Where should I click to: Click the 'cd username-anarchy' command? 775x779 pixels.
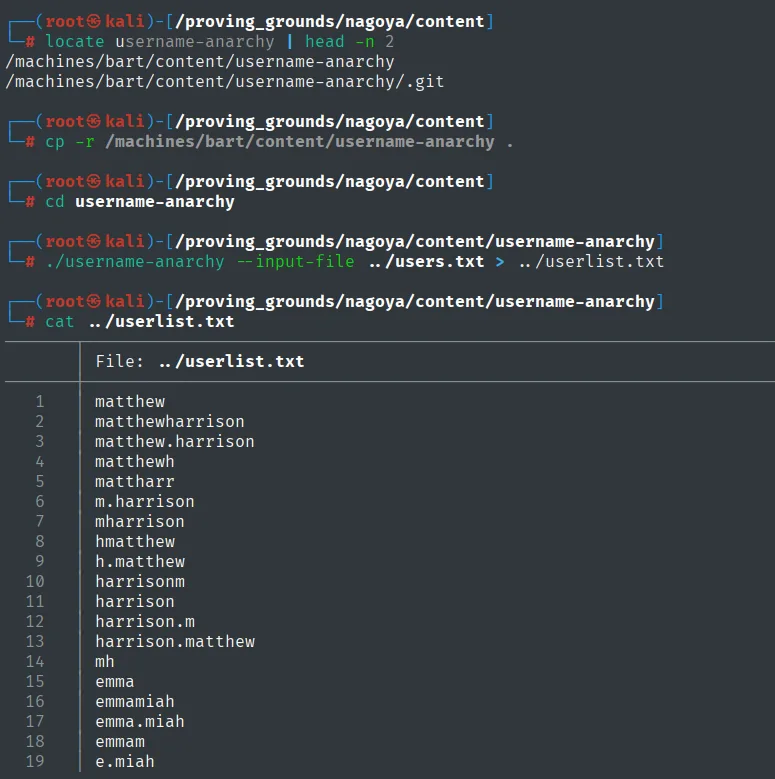(x=140, y=202)
